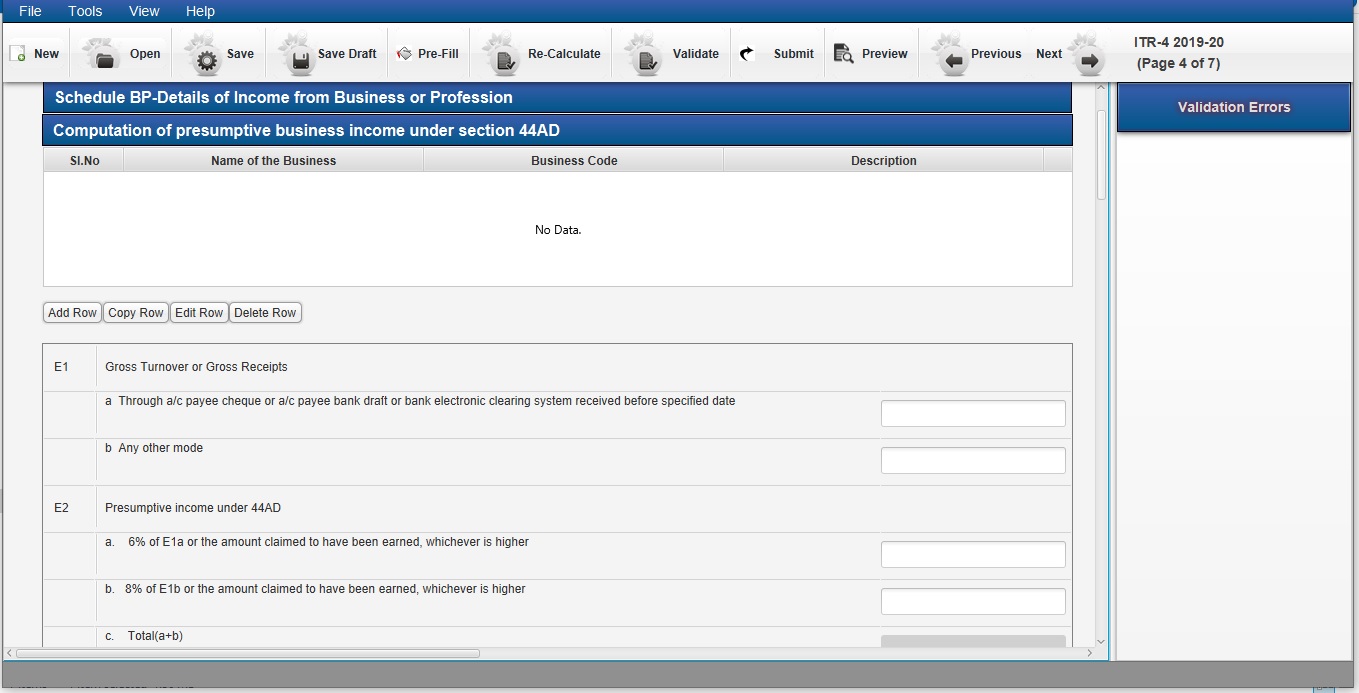
Task: Open the Tools menu
Action: (85, 11)
